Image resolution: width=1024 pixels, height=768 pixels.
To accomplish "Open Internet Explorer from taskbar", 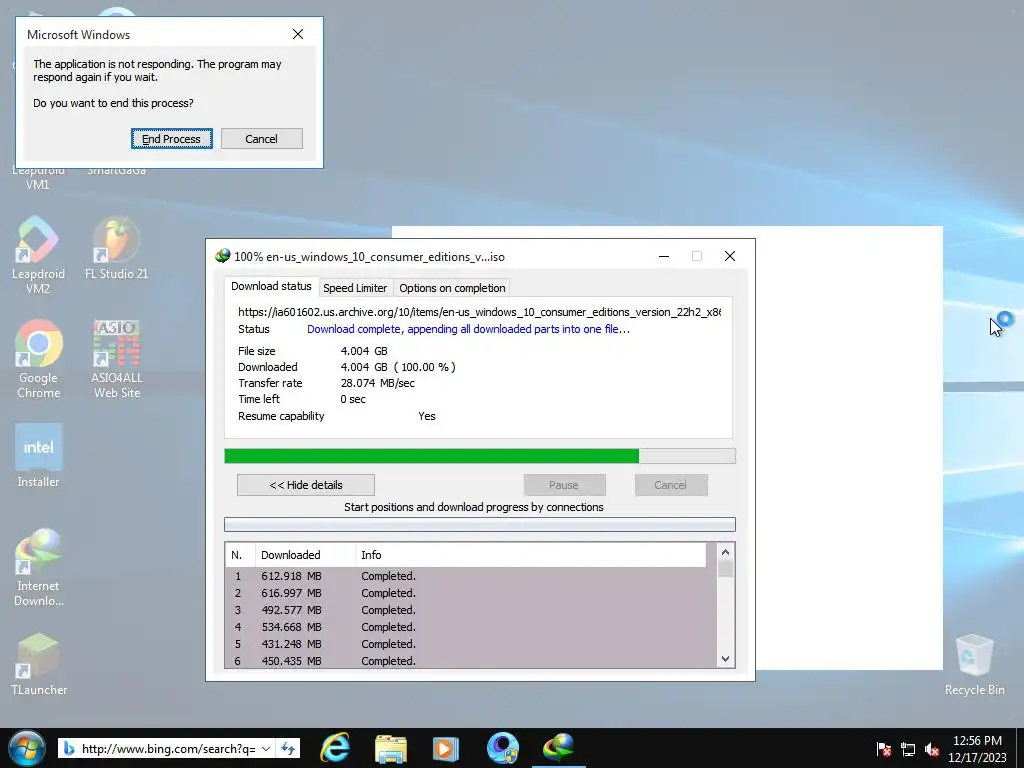I will pos(335,748).
